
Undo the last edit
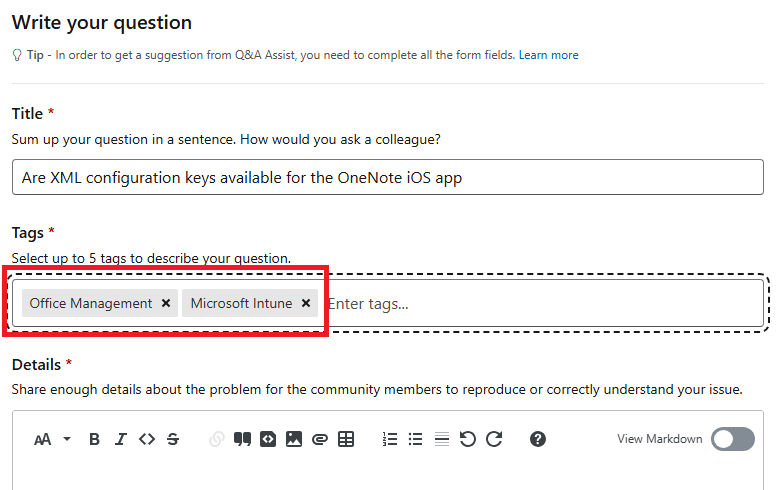pos(467,439)
